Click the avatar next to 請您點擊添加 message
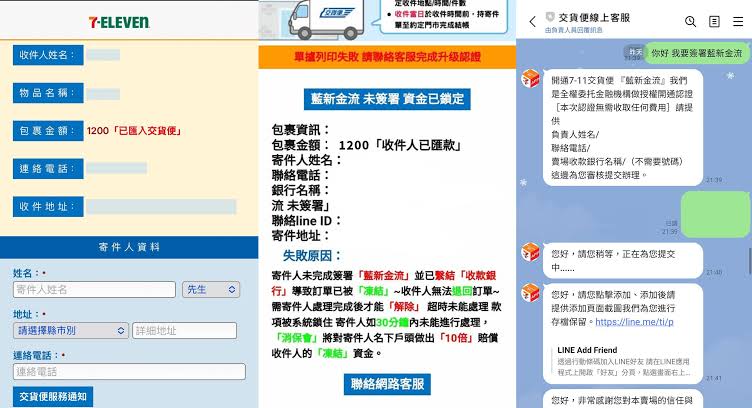752x408 pixels. coord(531,292)
